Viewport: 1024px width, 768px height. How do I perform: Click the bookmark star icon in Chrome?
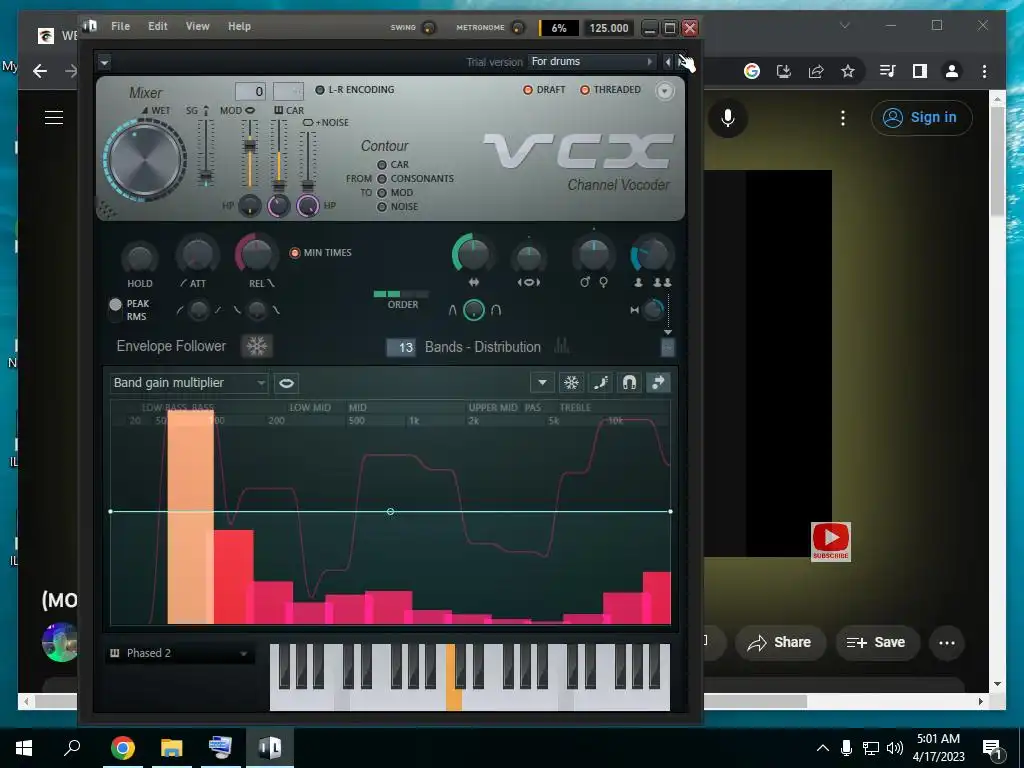[848, 71]
